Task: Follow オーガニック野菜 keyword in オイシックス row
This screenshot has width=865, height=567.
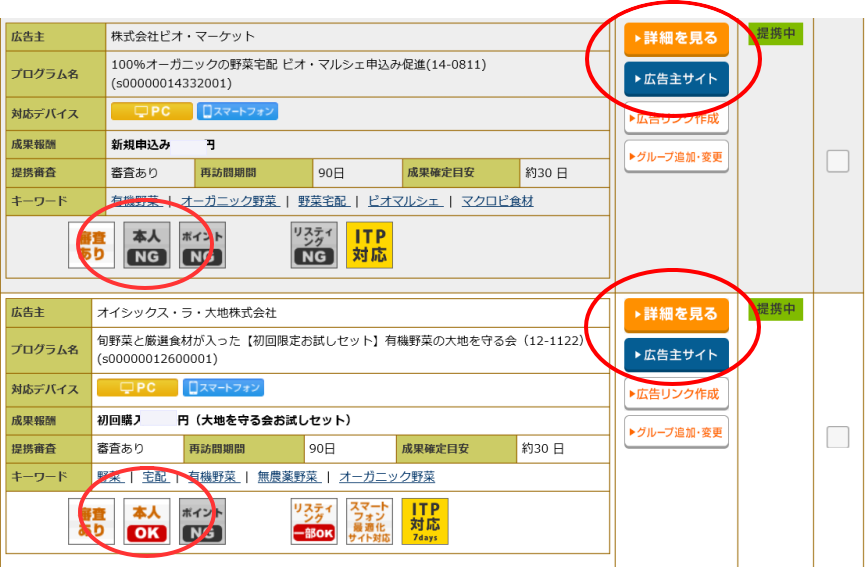Action: pos(387,477)
